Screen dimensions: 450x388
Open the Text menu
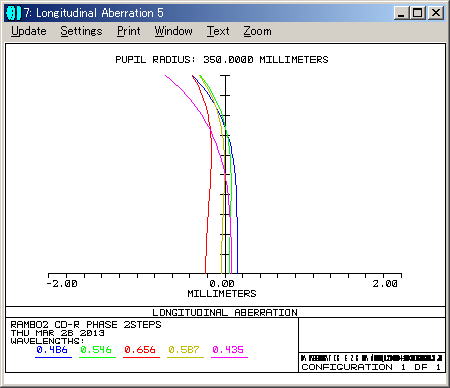coord(218,31)
